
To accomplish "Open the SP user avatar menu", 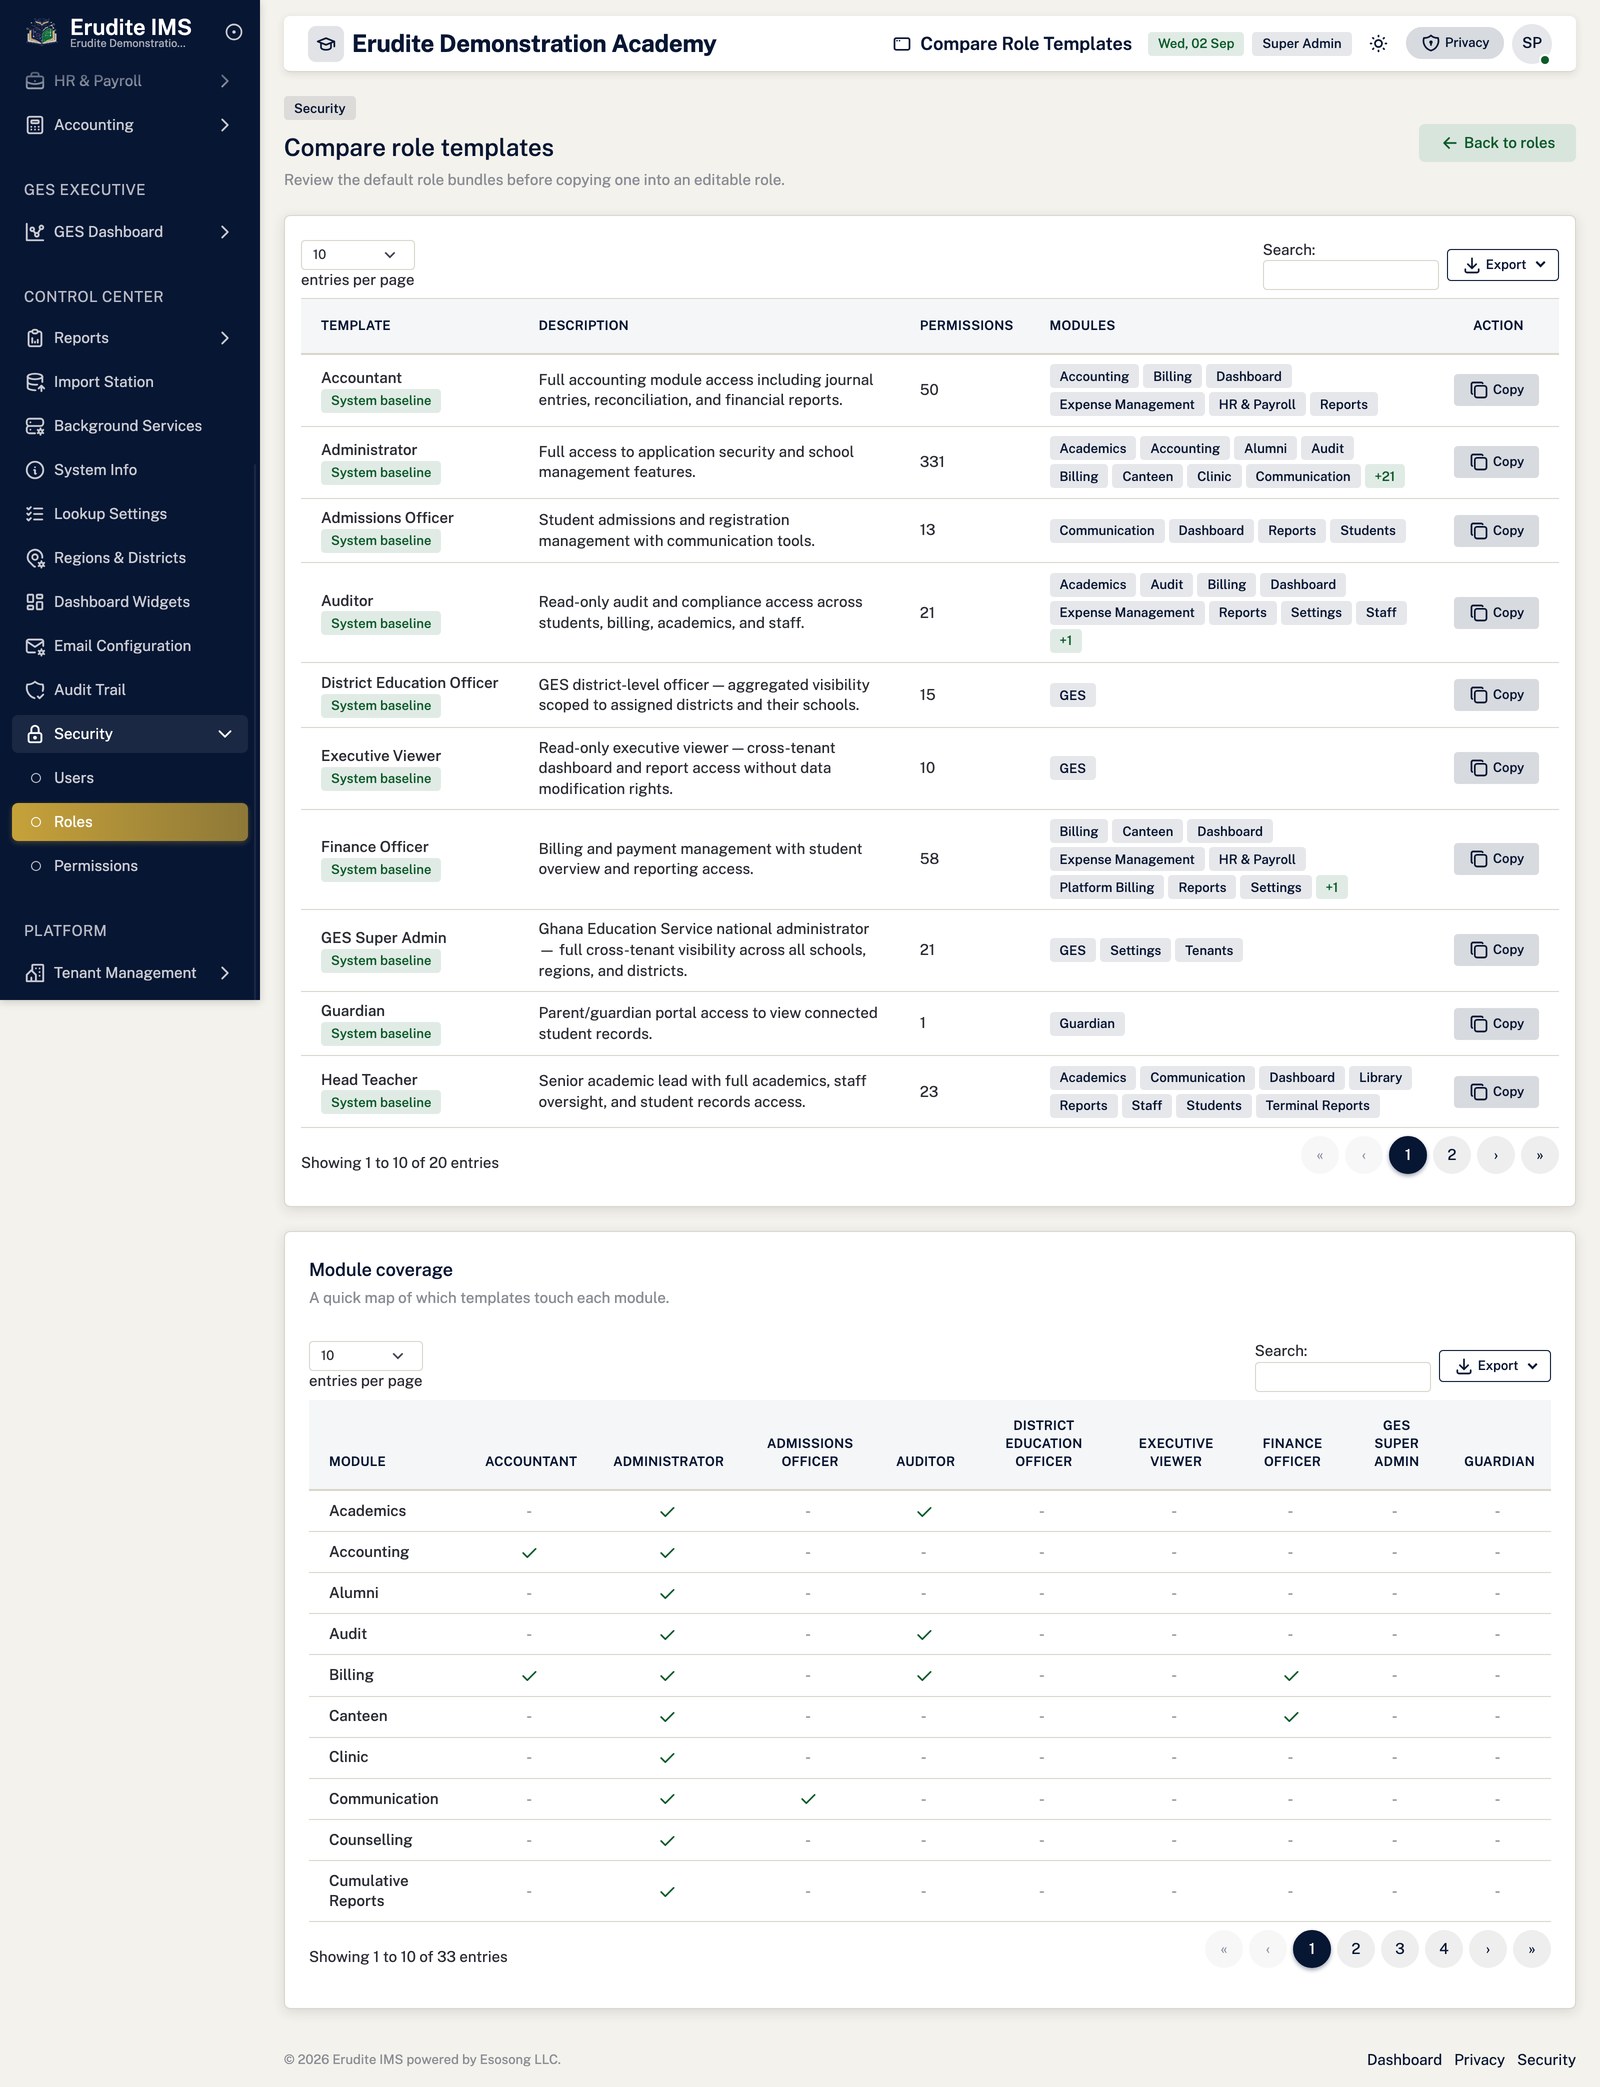I will pos(1532,43).
